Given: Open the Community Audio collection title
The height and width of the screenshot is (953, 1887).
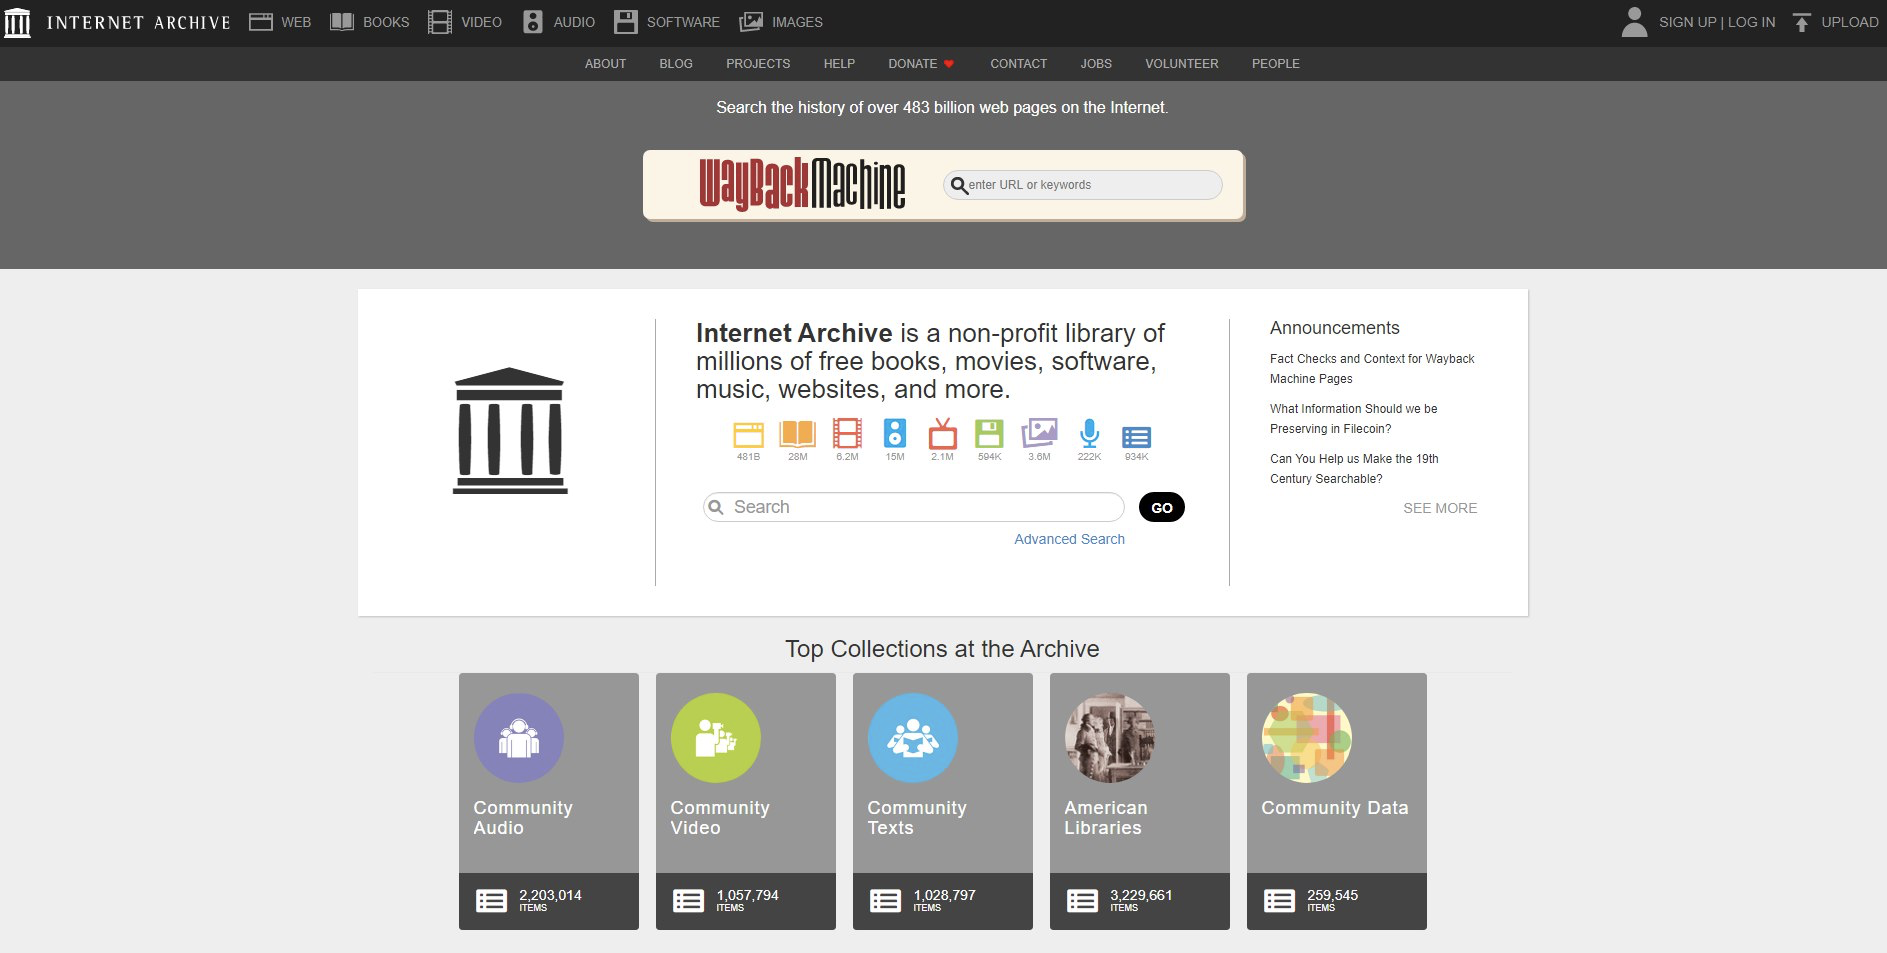Looking at the screenshot, I should (523, 817).
